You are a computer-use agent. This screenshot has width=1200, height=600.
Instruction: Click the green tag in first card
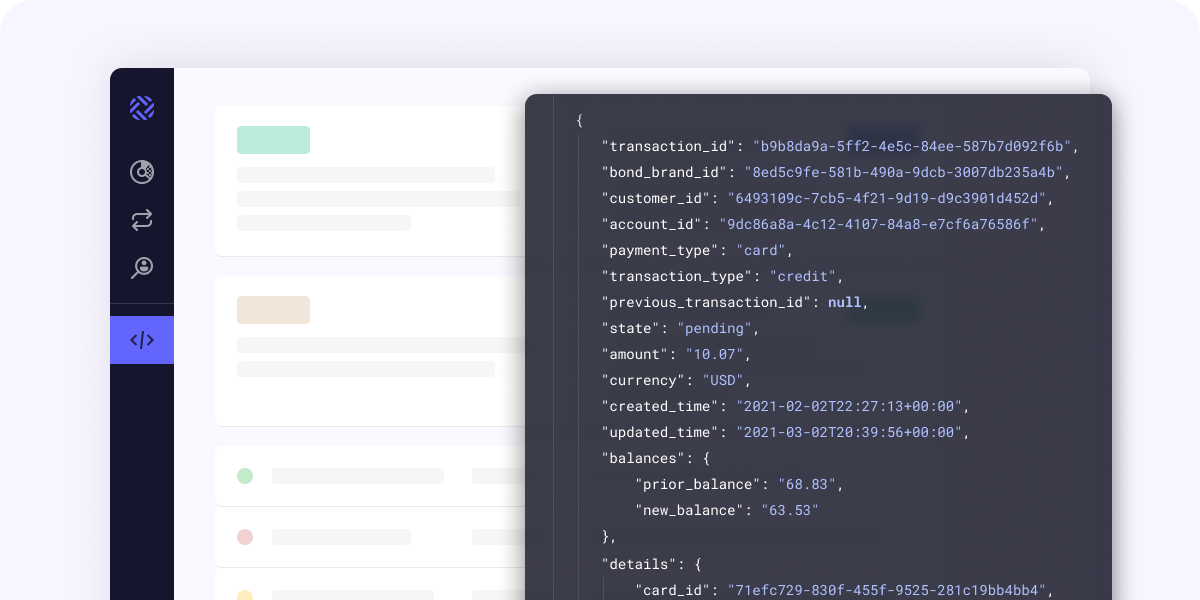pos(273,140)
